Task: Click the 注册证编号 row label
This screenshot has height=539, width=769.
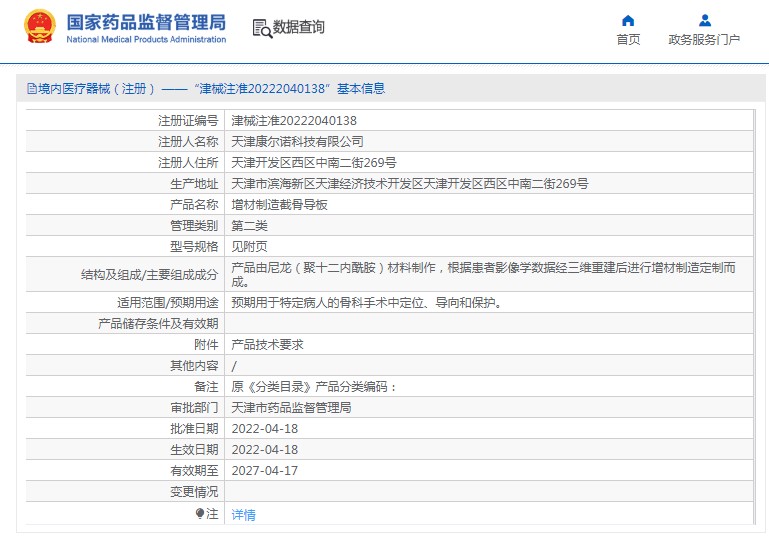Action: [x=188, y=121]
